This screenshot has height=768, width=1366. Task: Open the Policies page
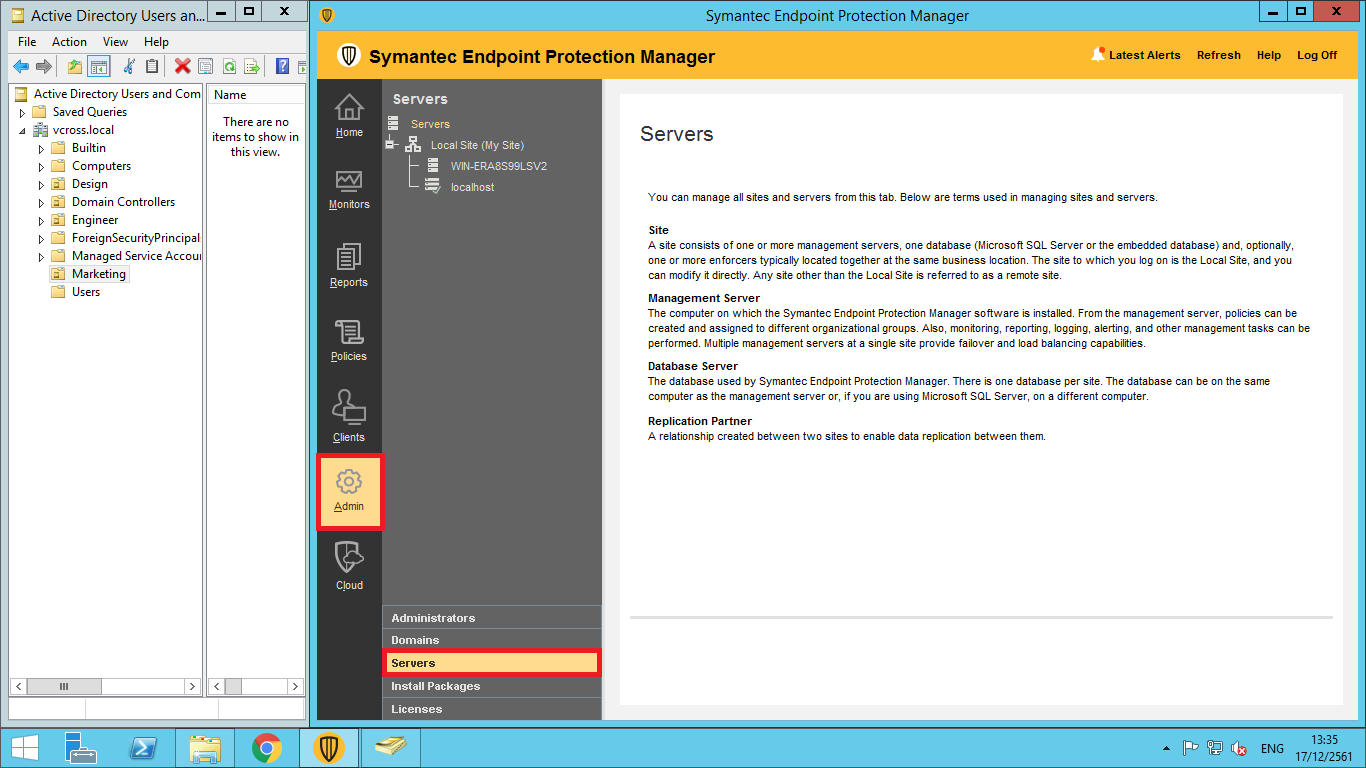(x=349, y=340)
